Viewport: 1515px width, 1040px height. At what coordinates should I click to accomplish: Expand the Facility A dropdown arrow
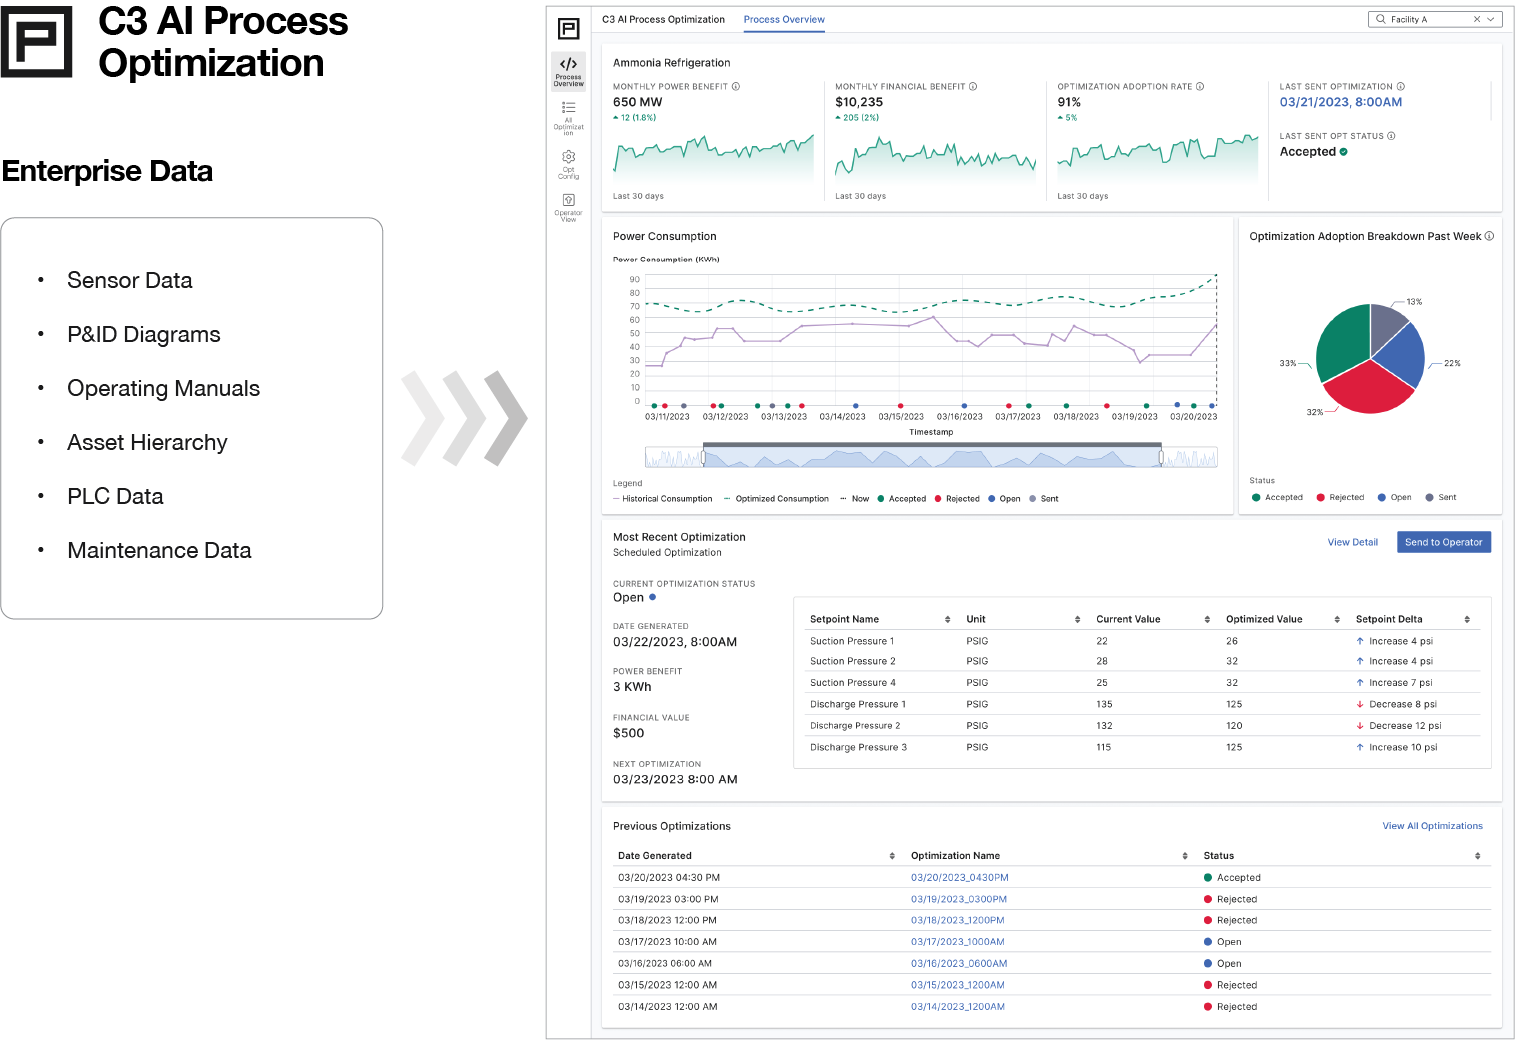[x=1491, y=19]
